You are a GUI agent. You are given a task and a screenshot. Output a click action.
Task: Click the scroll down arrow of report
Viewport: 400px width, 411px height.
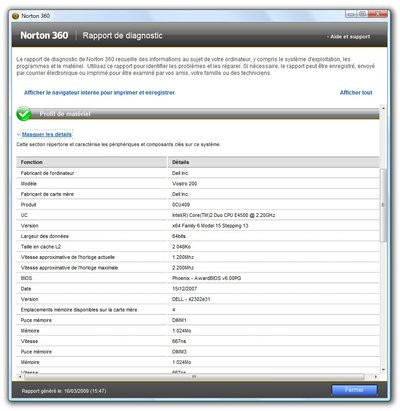coord(383,369)
